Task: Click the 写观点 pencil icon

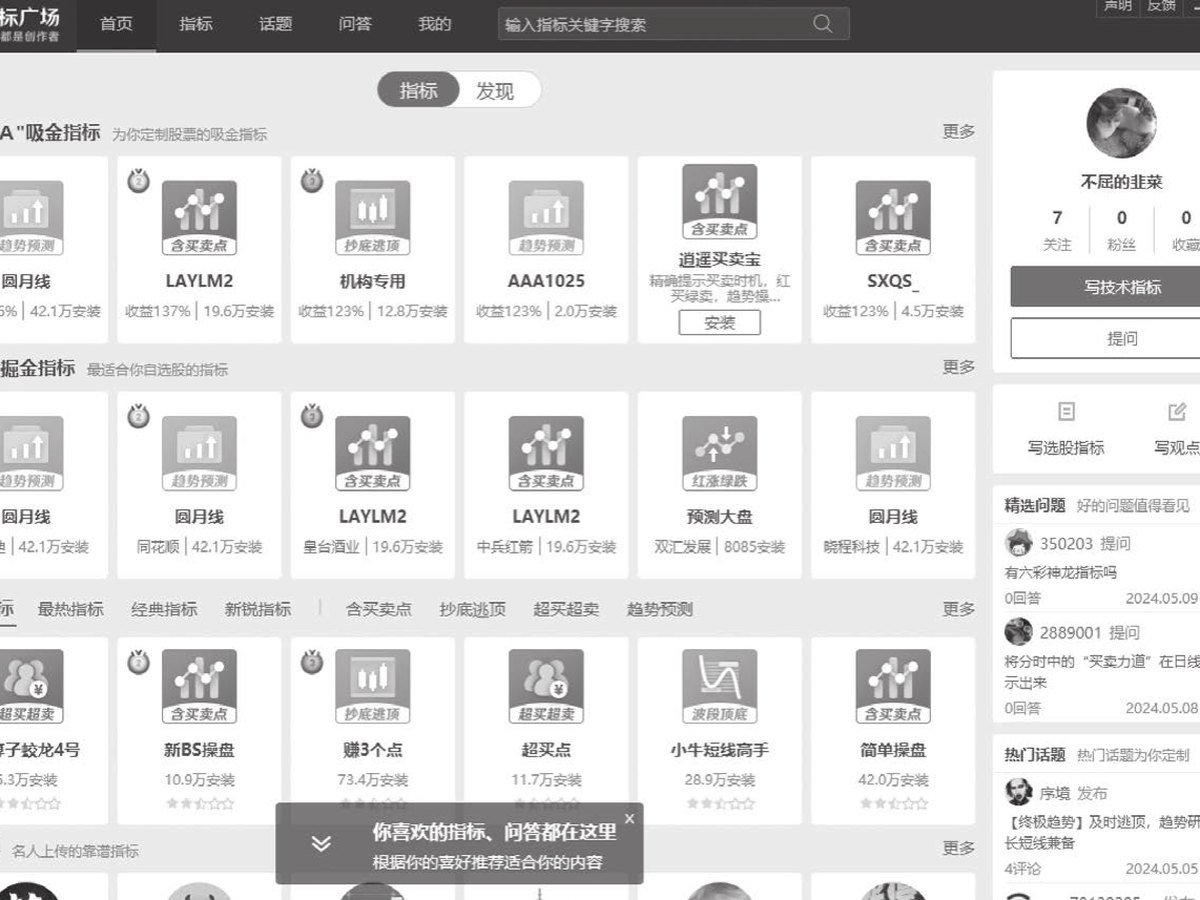Action: (x=1177, y=411)
